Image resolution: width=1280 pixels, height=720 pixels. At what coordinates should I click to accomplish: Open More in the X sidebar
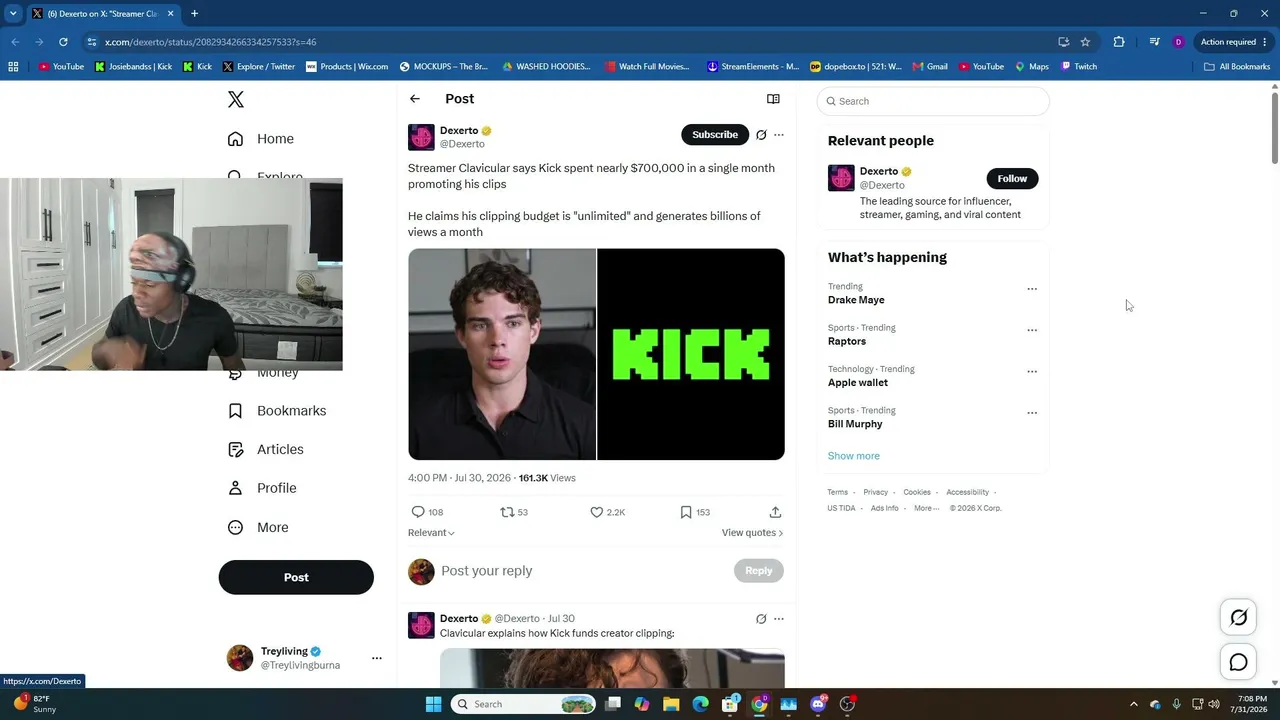(x=258, y=527)
